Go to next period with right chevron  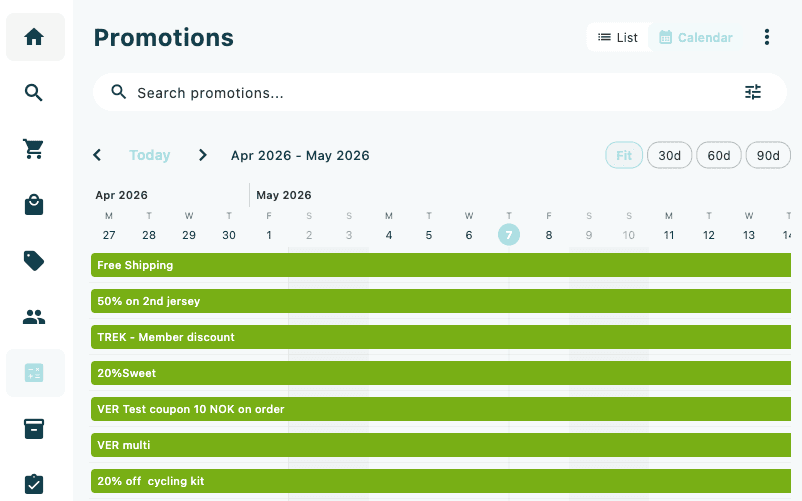point(203,155)
